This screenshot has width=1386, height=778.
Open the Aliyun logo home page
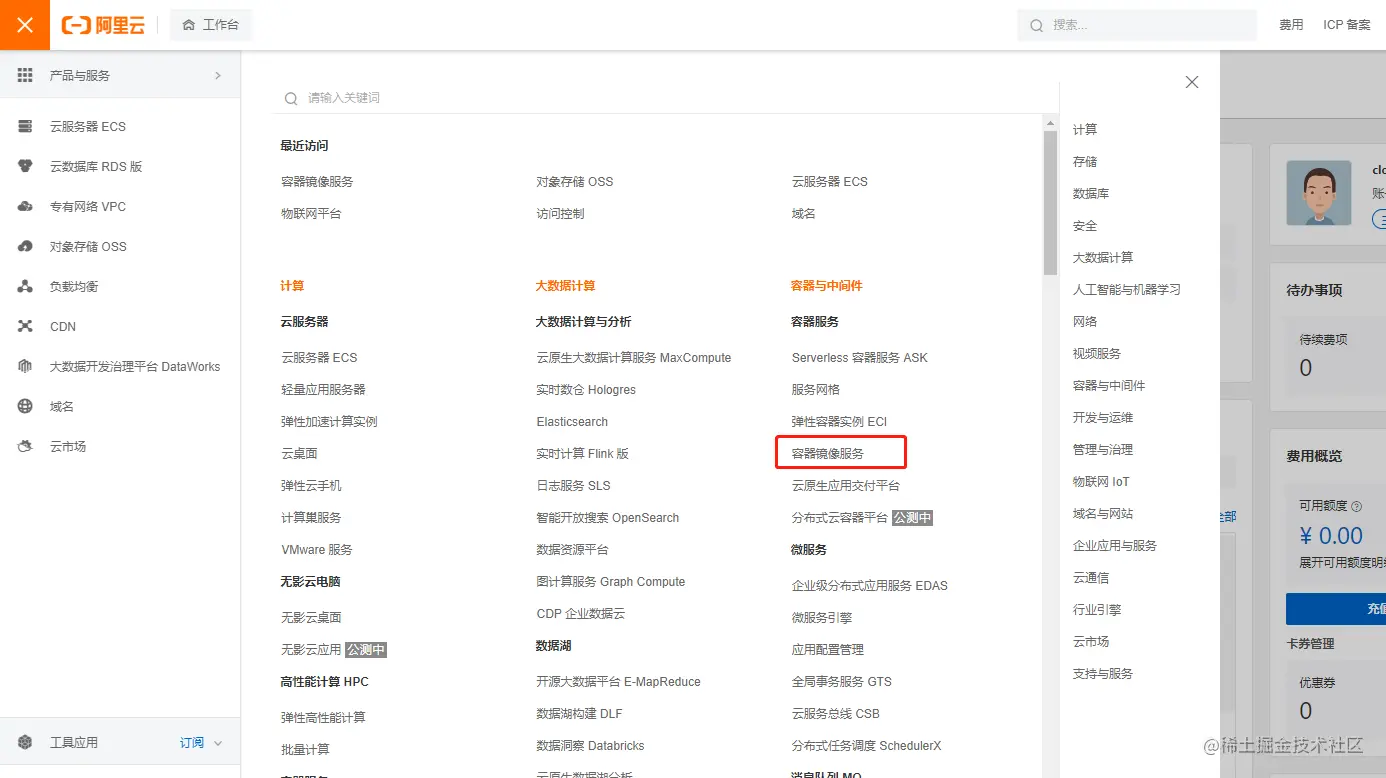(103, 25)
